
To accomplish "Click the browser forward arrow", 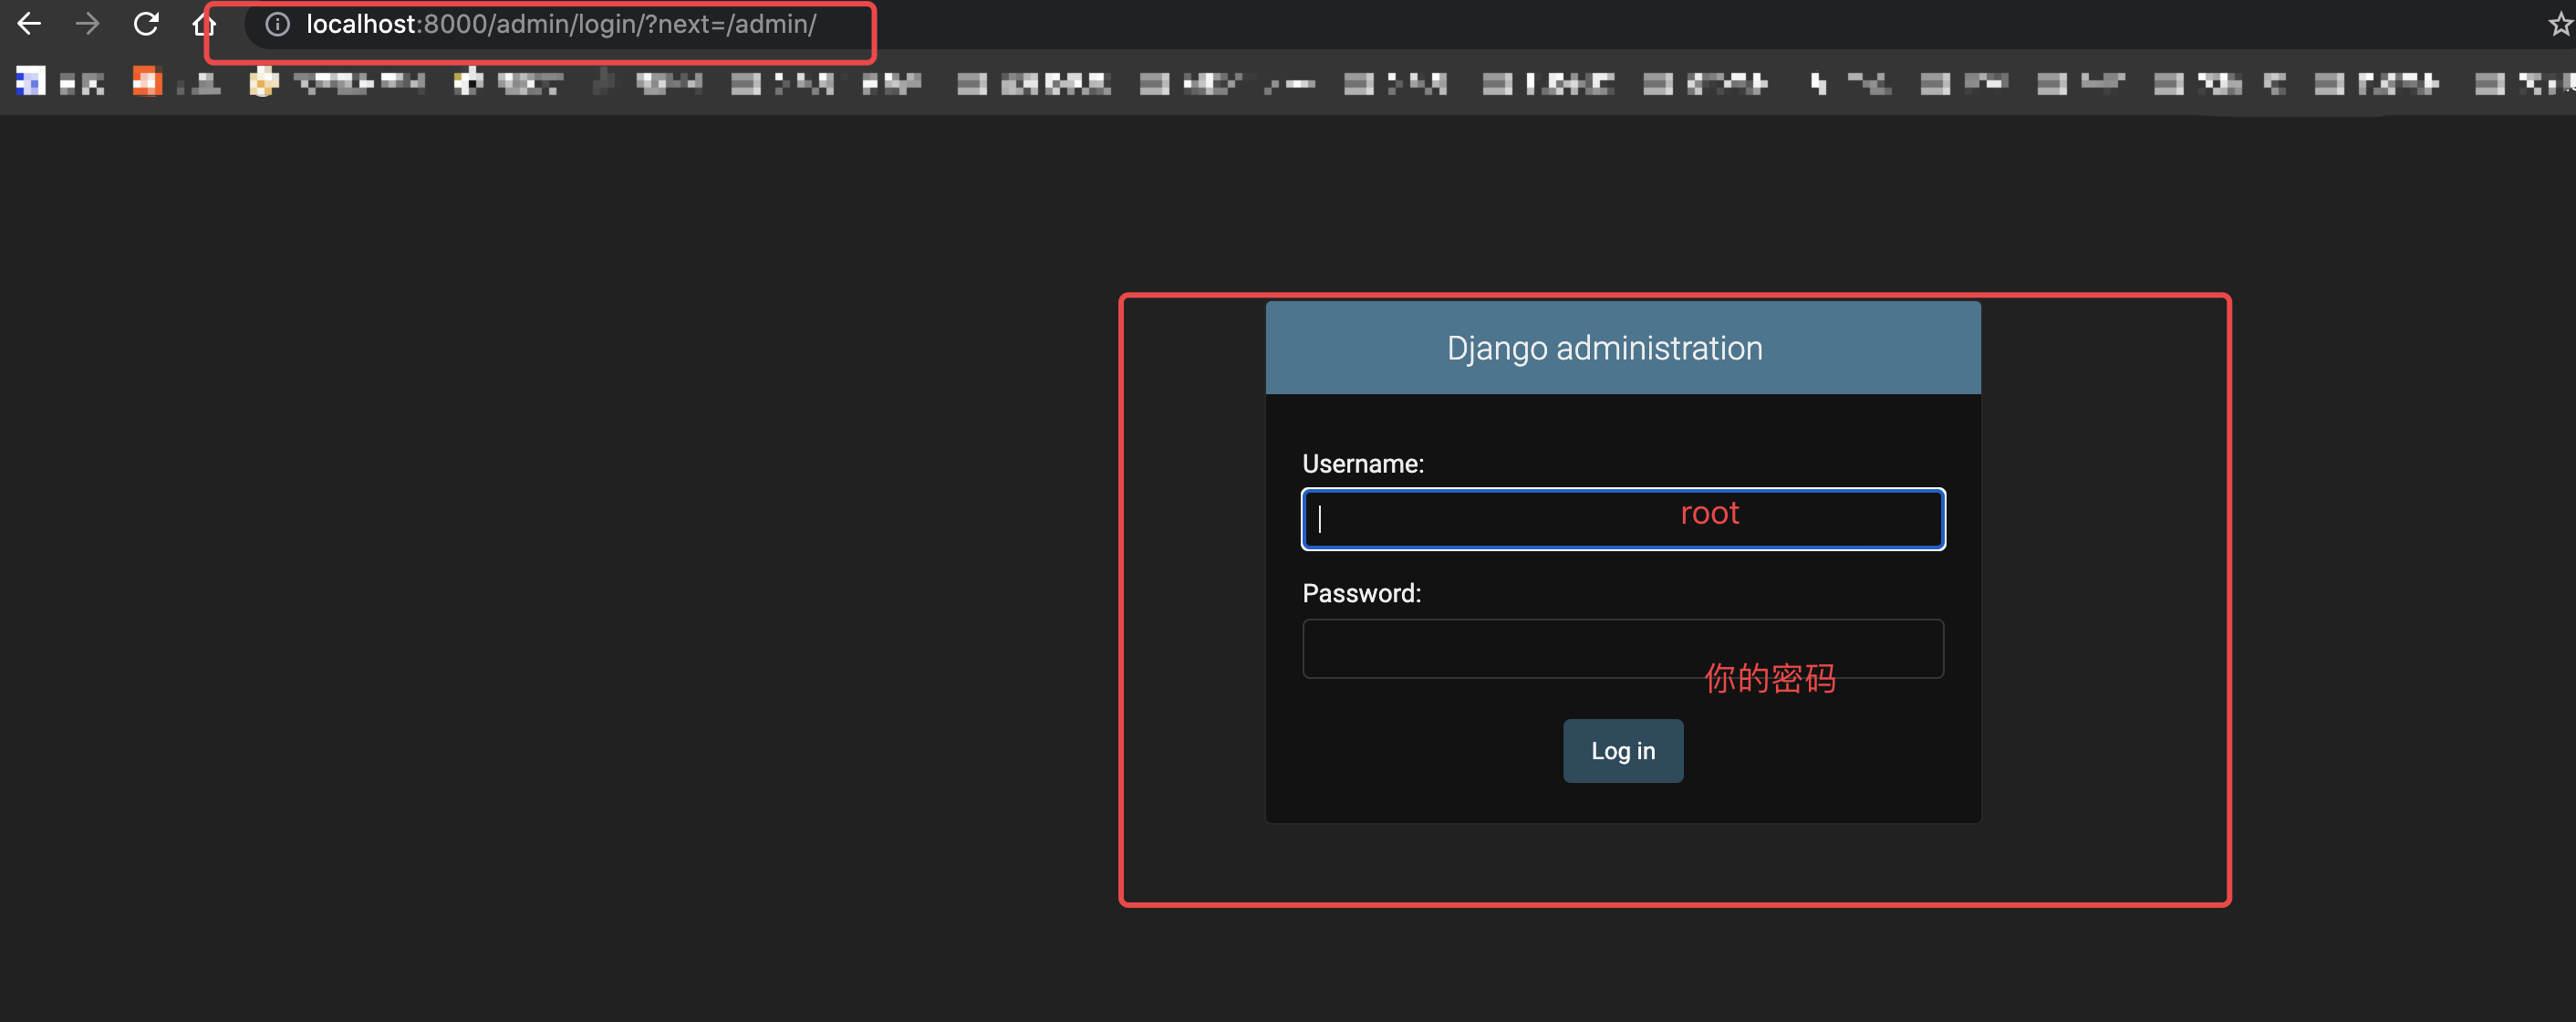I will coord(88,24).
